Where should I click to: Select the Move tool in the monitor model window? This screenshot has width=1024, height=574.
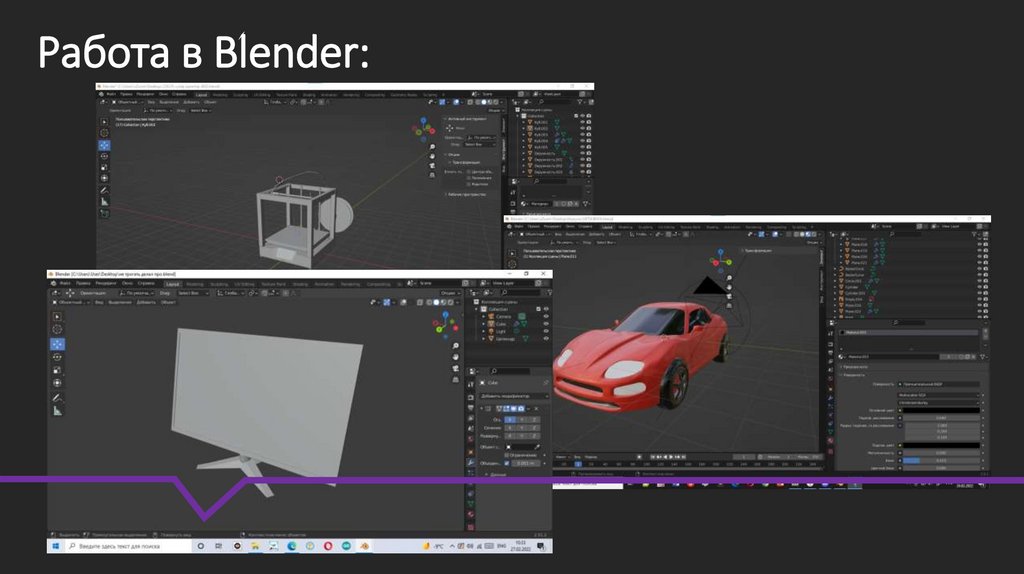coord(57,344)
